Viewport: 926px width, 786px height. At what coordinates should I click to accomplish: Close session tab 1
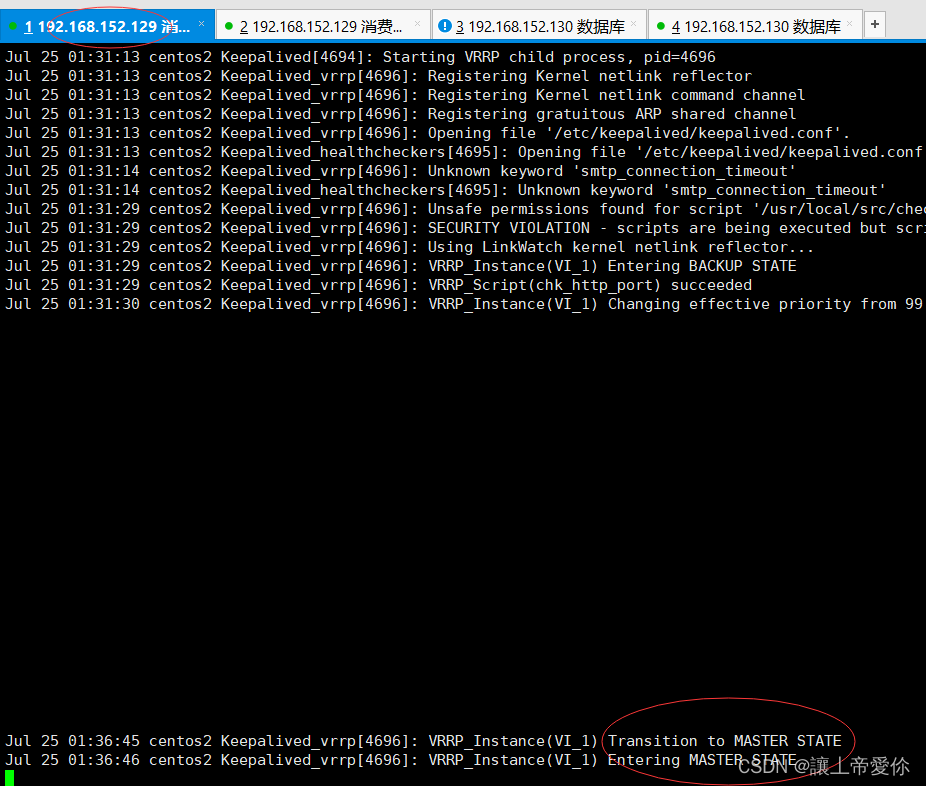201,24
